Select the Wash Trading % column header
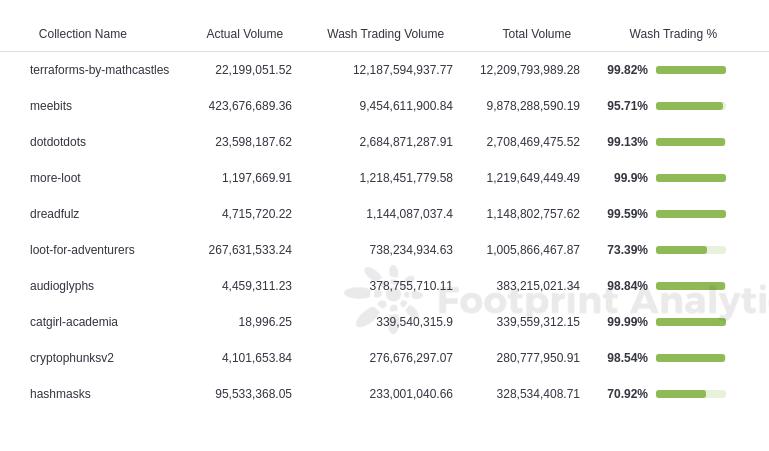Viewport: 769px width, 451px height. pos(673,34)
